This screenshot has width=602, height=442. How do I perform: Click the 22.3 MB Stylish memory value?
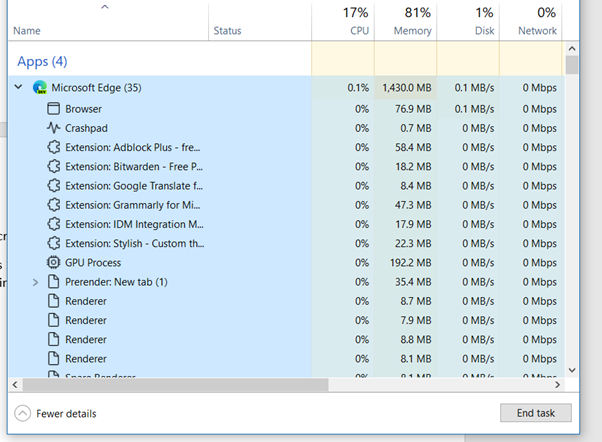(x=413, y=243)
